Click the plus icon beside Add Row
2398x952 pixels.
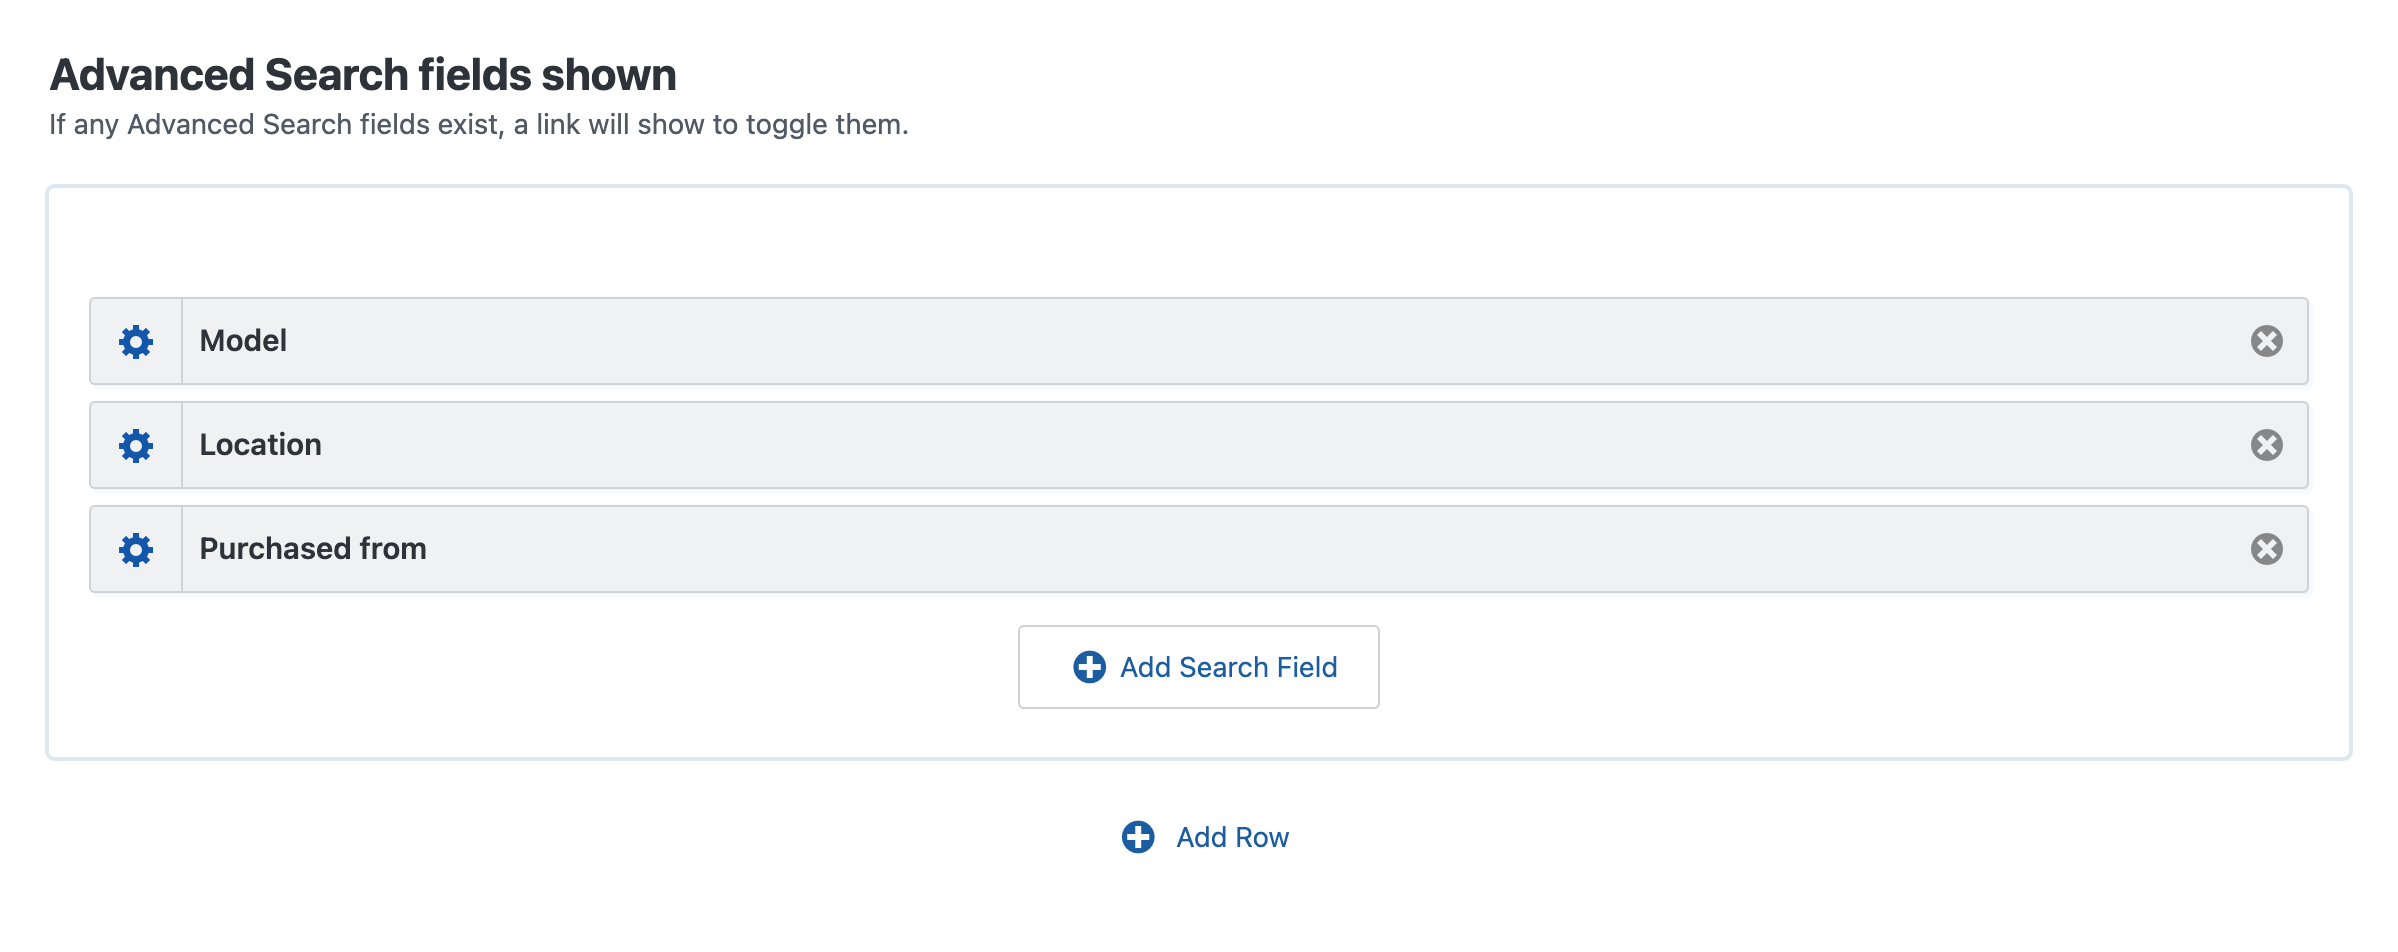coord(1138,837)
